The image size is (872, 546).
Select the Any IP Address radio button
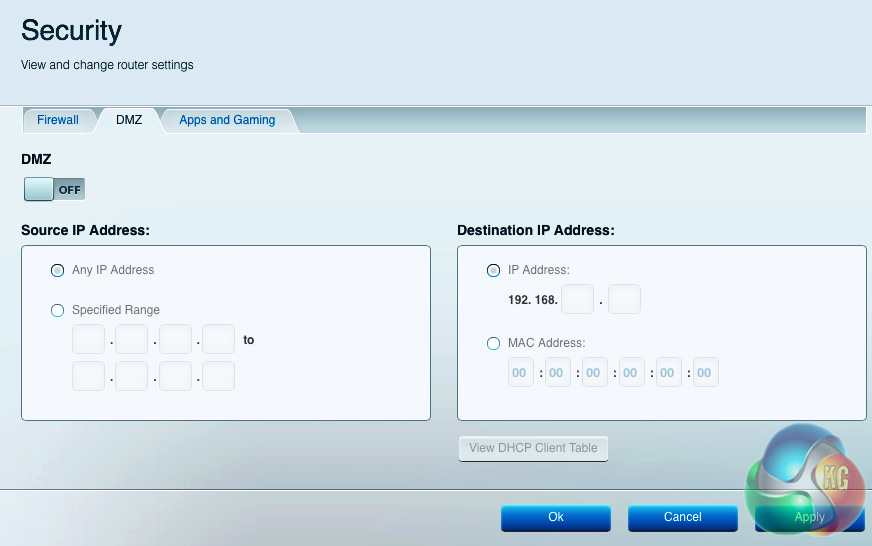tap(57, 271)
